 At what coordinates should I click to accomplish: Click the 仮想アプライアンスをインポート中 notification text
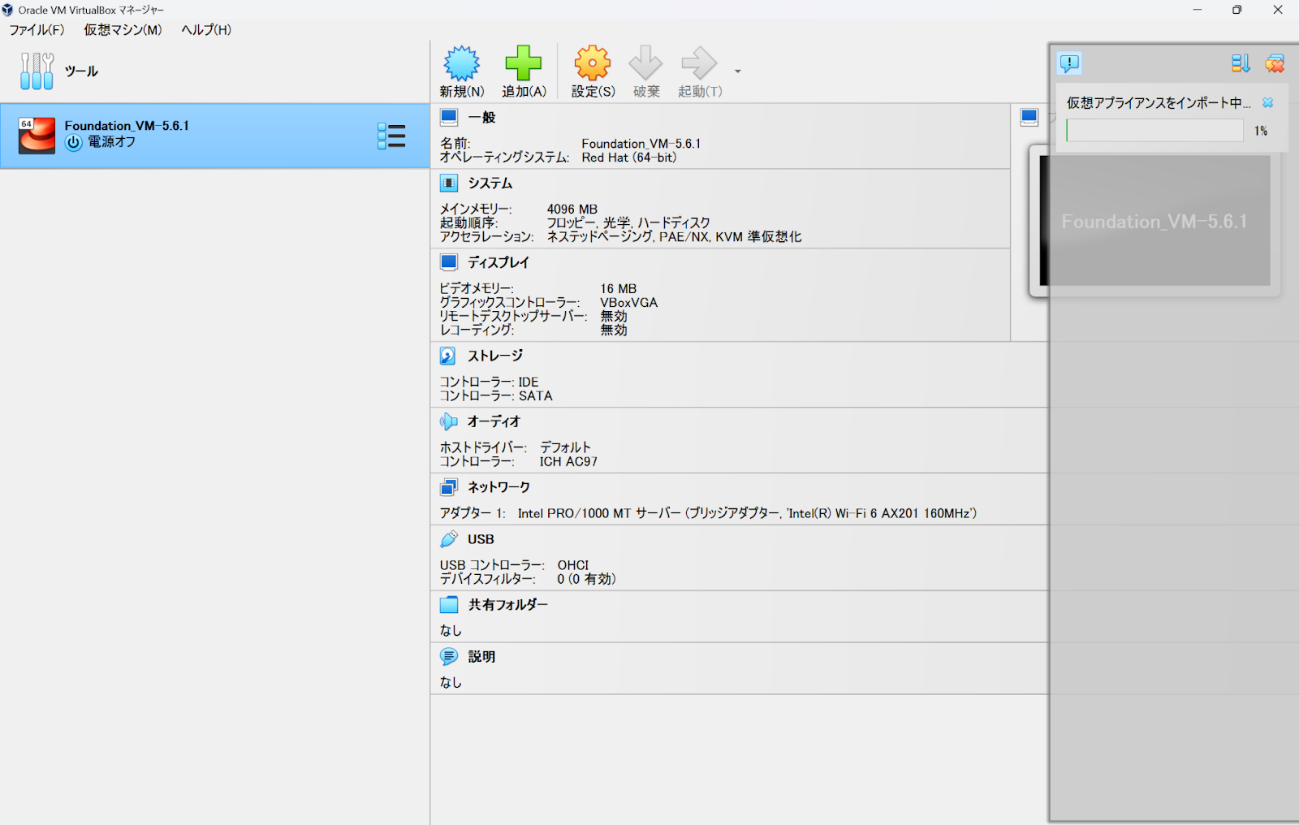[x=1159, y=103]
